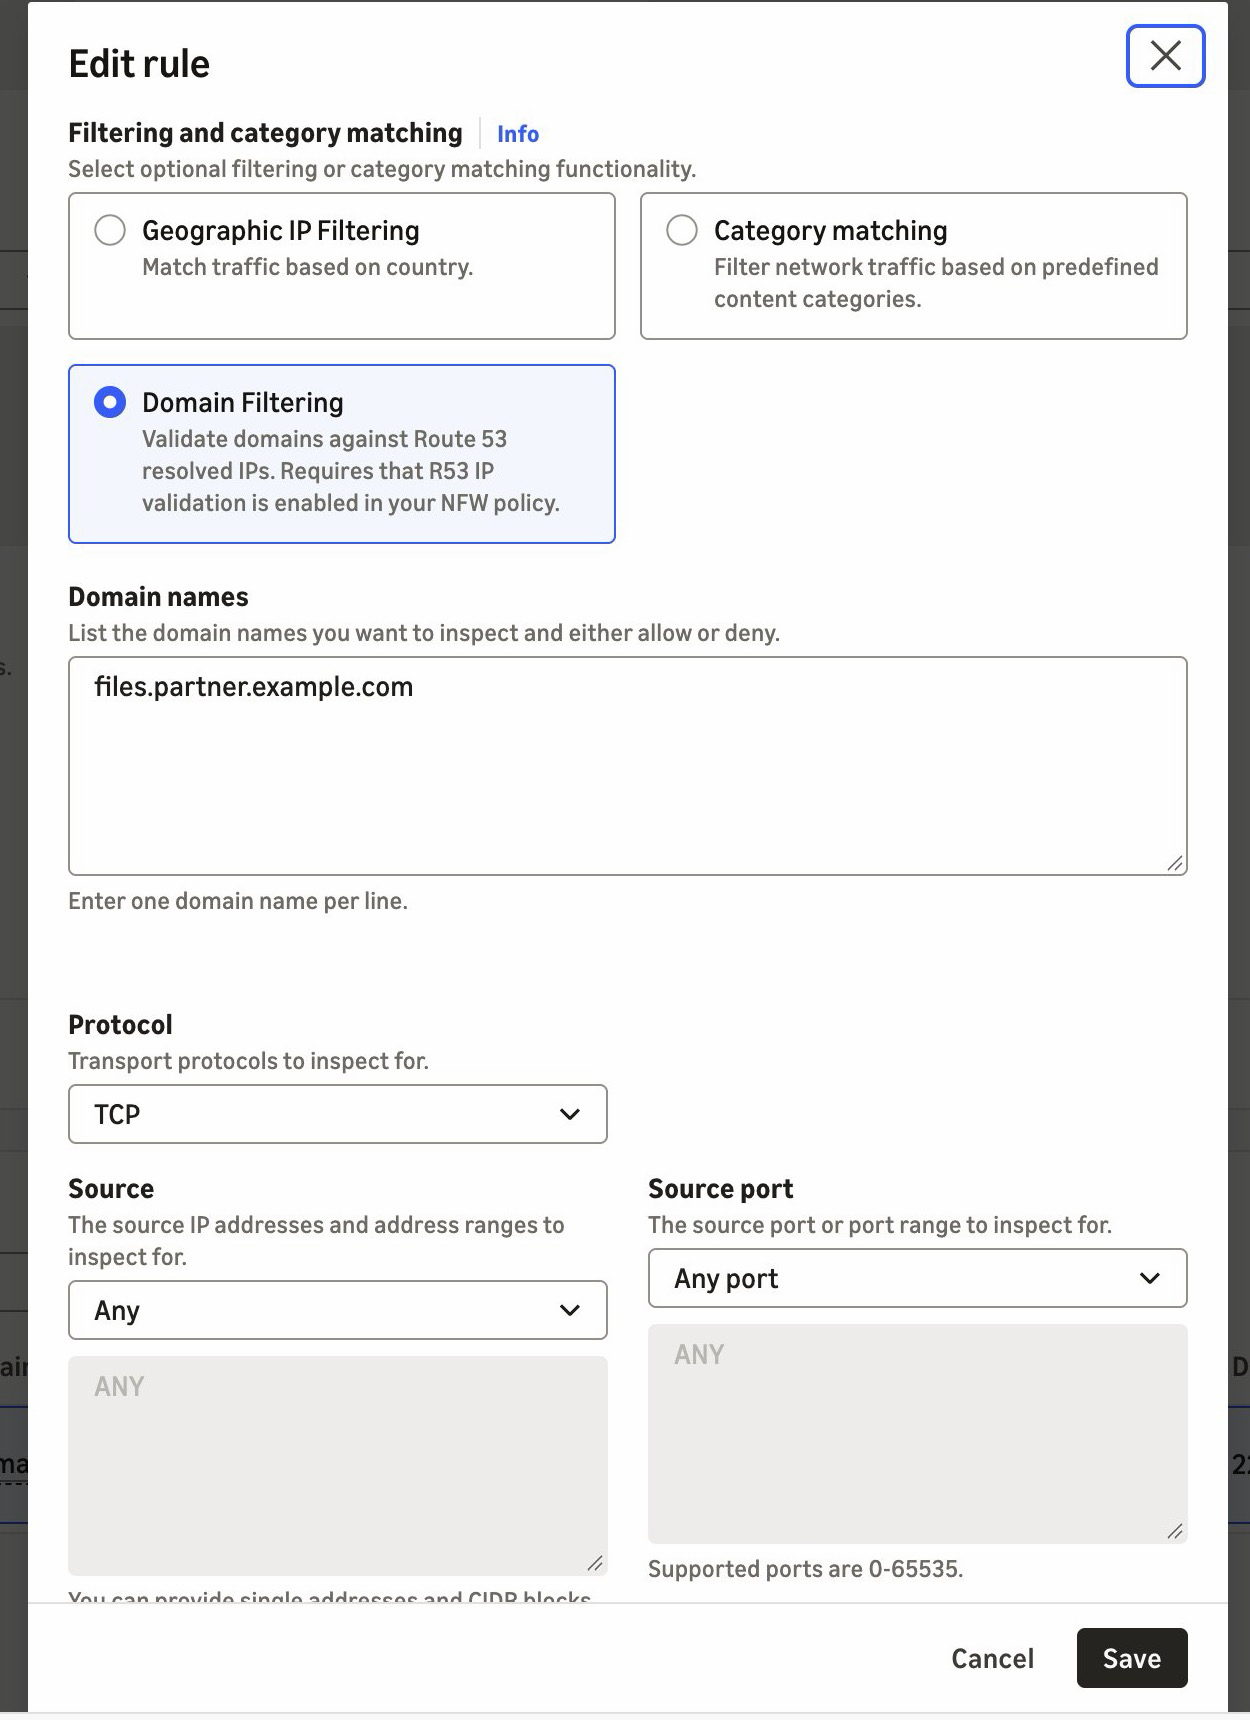
Task: Click the Cancel button
Action: coord(992,1658)
